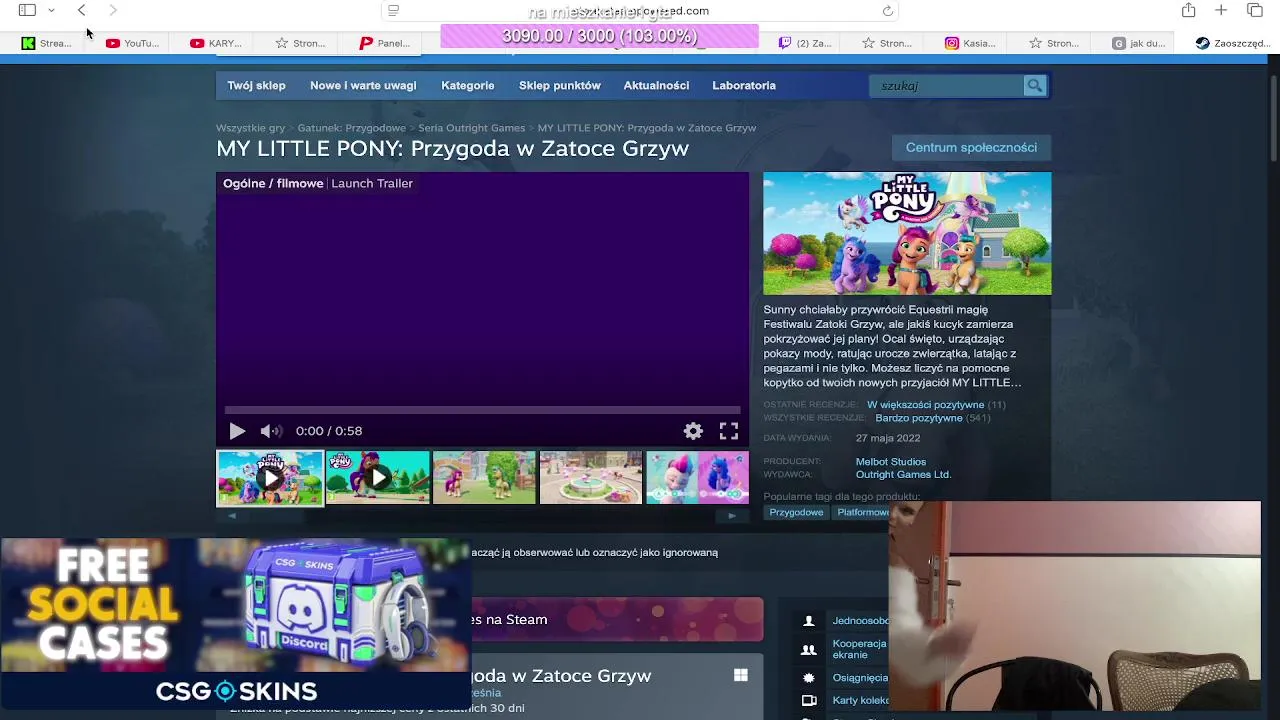The width and height of the screenshot is (1280, 720).
Task: Switch to the 'YouTu...' tab
Action: (x=132, y=43)
